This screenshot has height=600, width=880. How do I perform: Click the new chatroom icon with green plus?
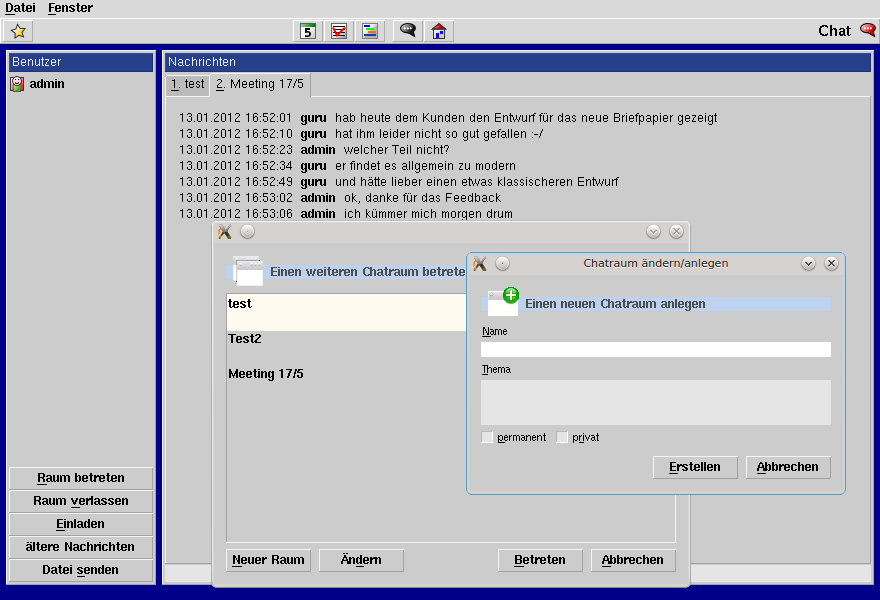pyautogui.click(x=503, y=302)
